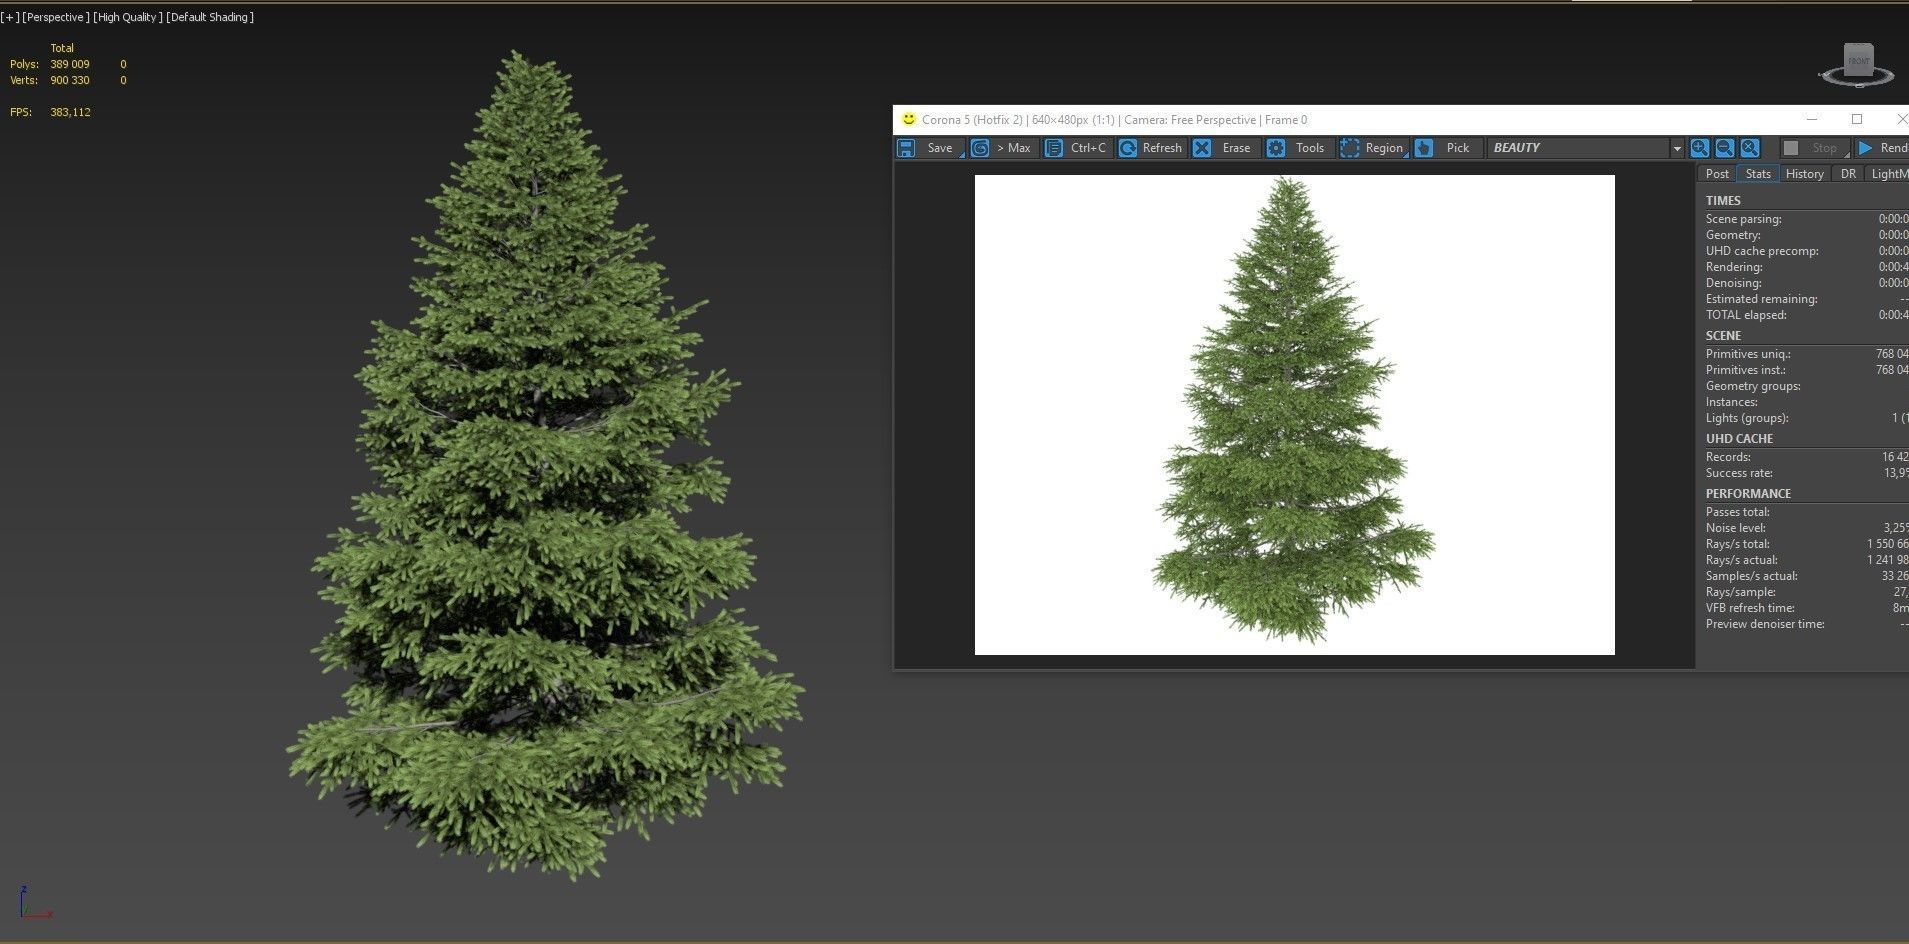Click the Passes total row
Image resolution: width=1909 pixels, height=944 pixels.
click(1807, 512)
